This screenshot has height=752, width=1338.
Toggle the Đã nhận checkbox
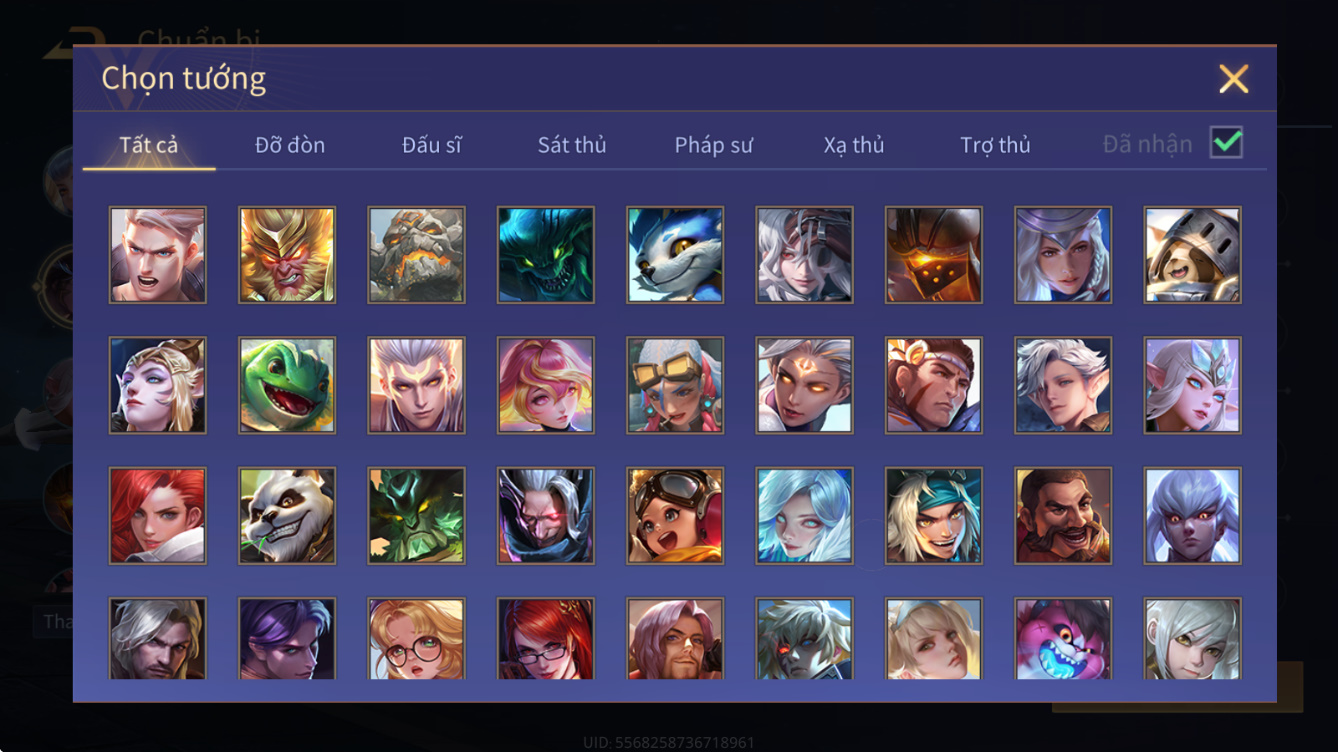[1226, 143]
